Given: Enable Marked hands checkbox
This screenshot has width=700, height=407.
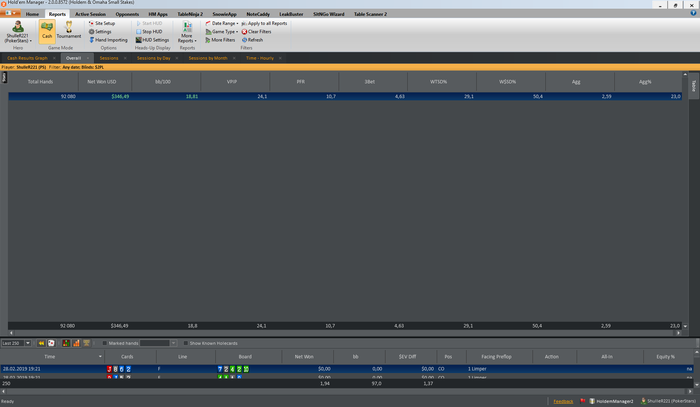Looking at the screenshot, I should tap(104, 343).
